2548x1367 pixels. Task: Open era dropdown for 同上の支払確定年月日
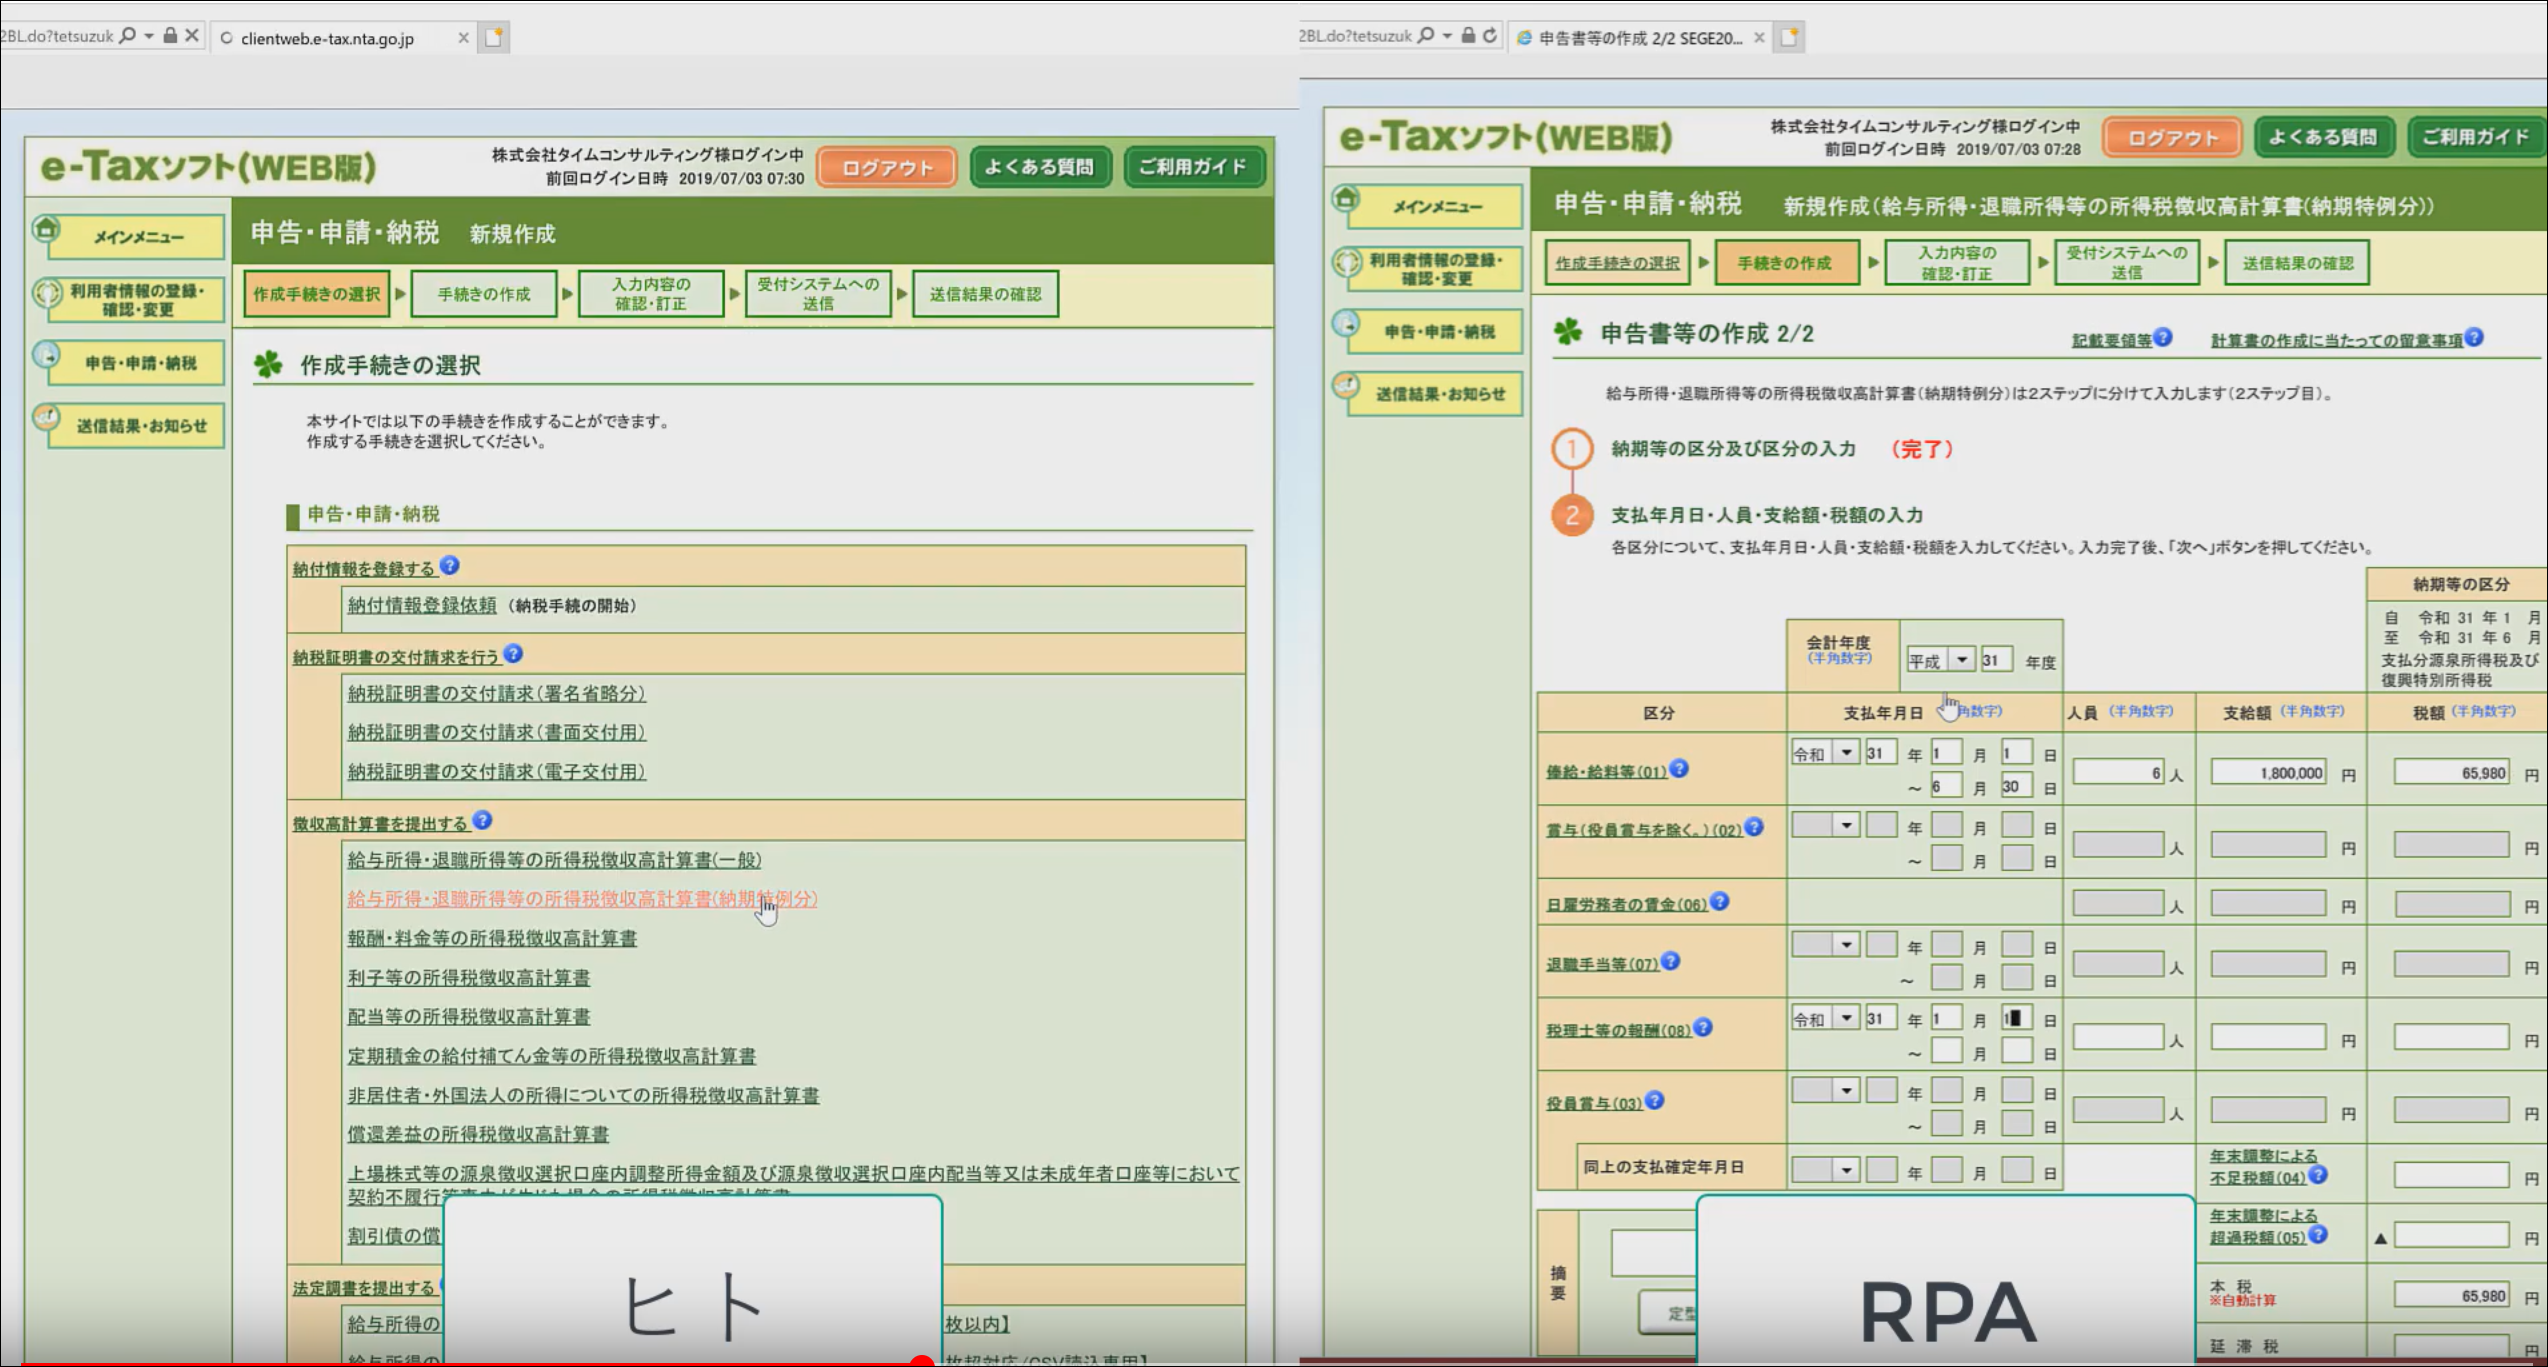(1826, 1170)
